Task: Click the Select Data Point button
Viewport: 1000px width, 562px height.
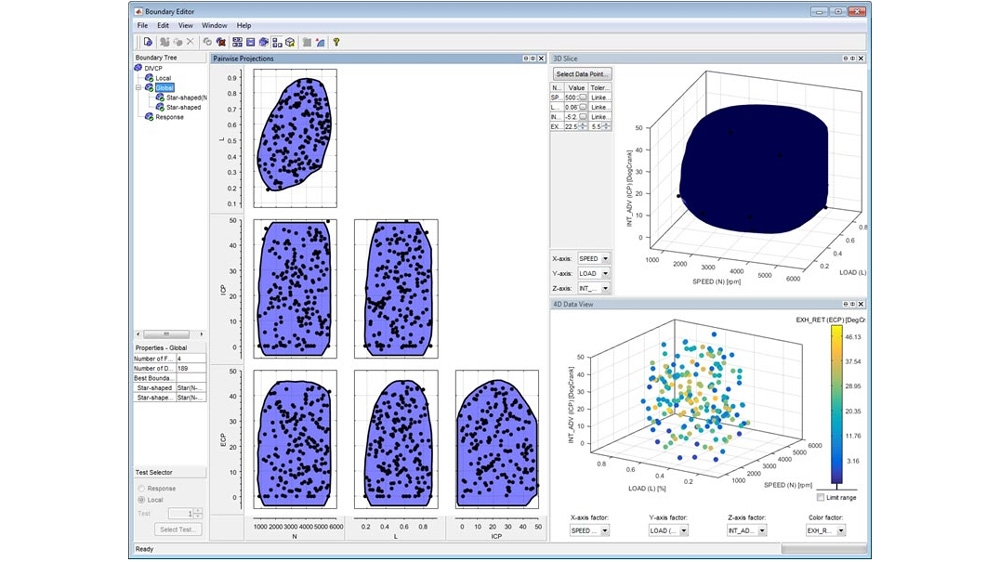Action: pos(581,74)
